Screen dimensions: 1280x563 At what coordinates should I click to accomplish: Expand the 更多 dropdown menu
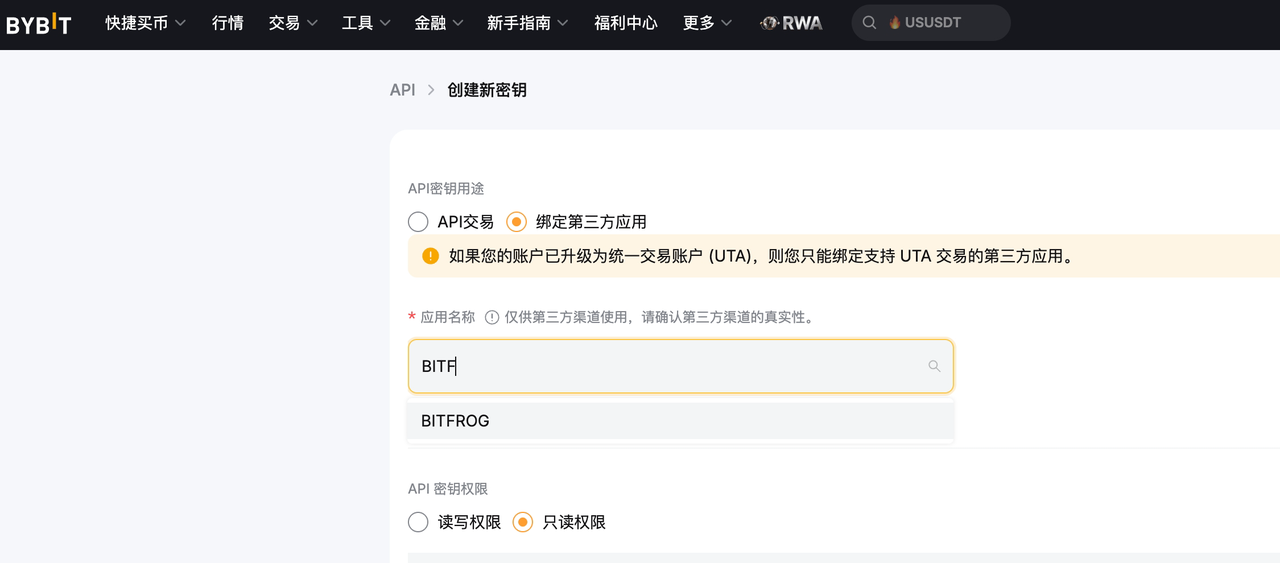(x=707, y=23)
